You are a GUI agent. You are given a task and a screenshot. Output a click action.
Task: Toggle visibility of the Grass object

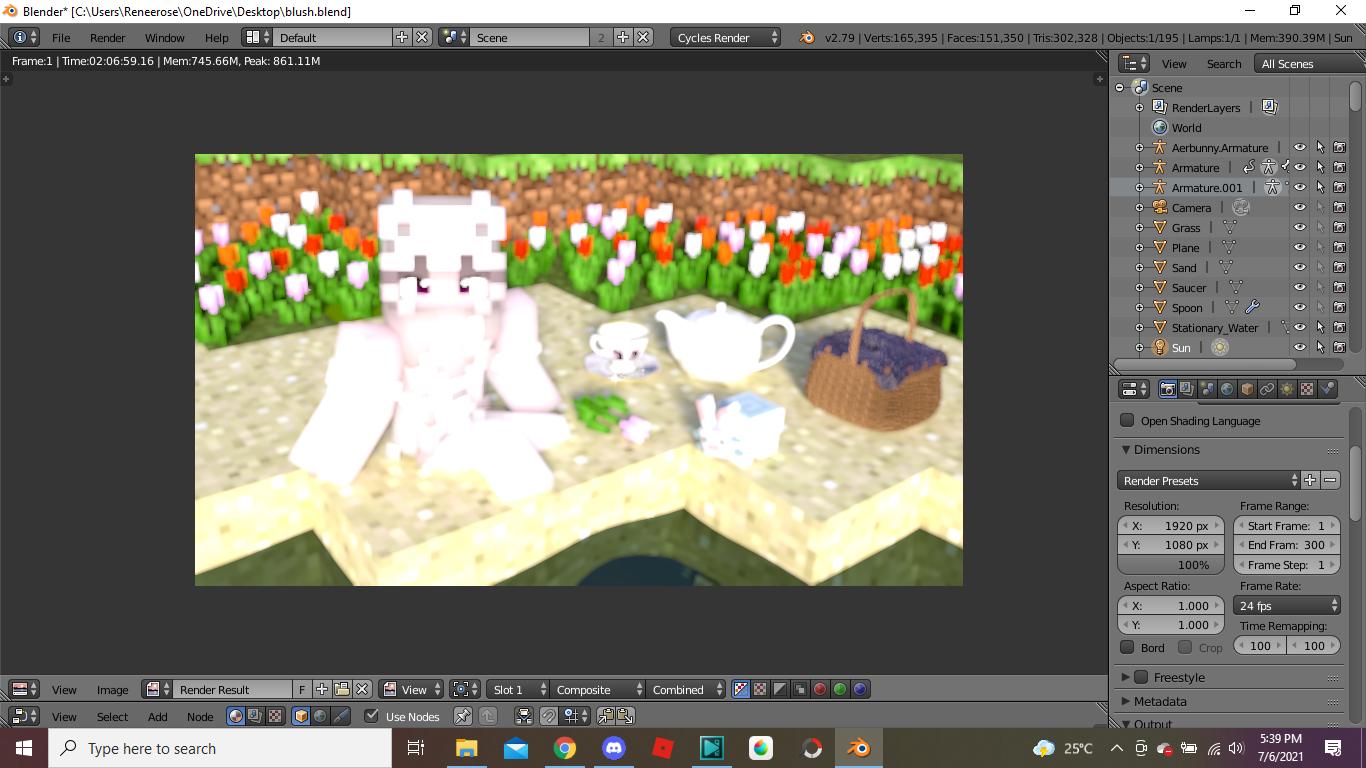(1300, 227)
